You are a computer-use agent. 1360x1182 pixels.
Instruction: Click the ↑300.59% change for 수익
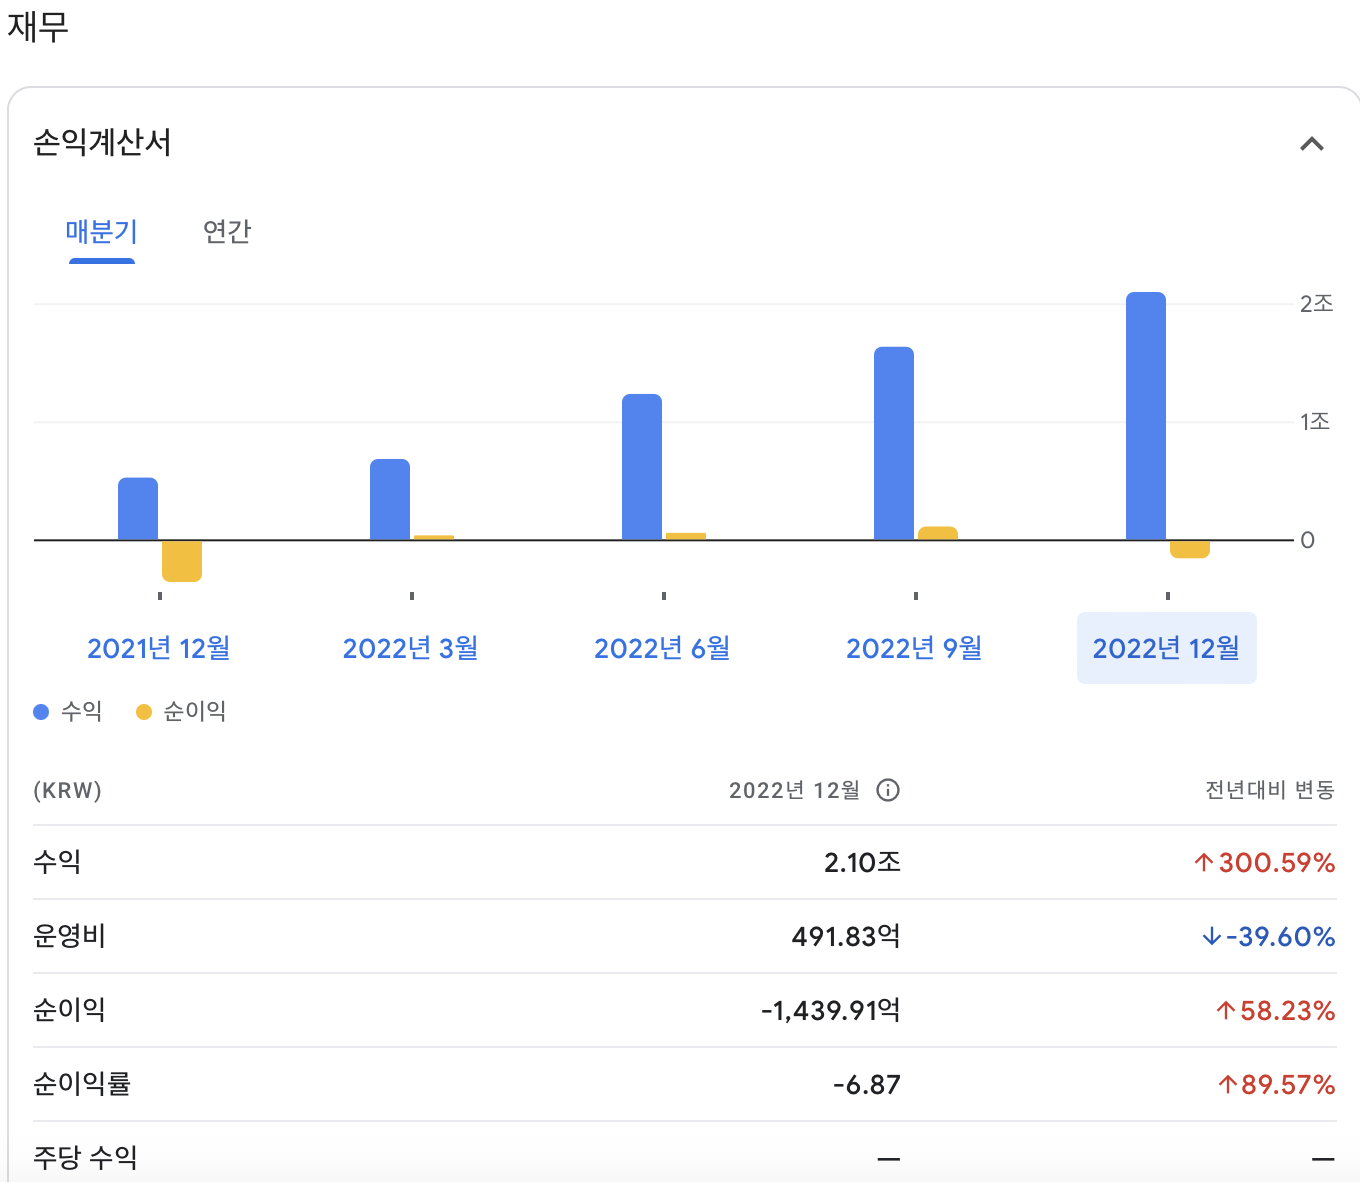pos(1265,862)
